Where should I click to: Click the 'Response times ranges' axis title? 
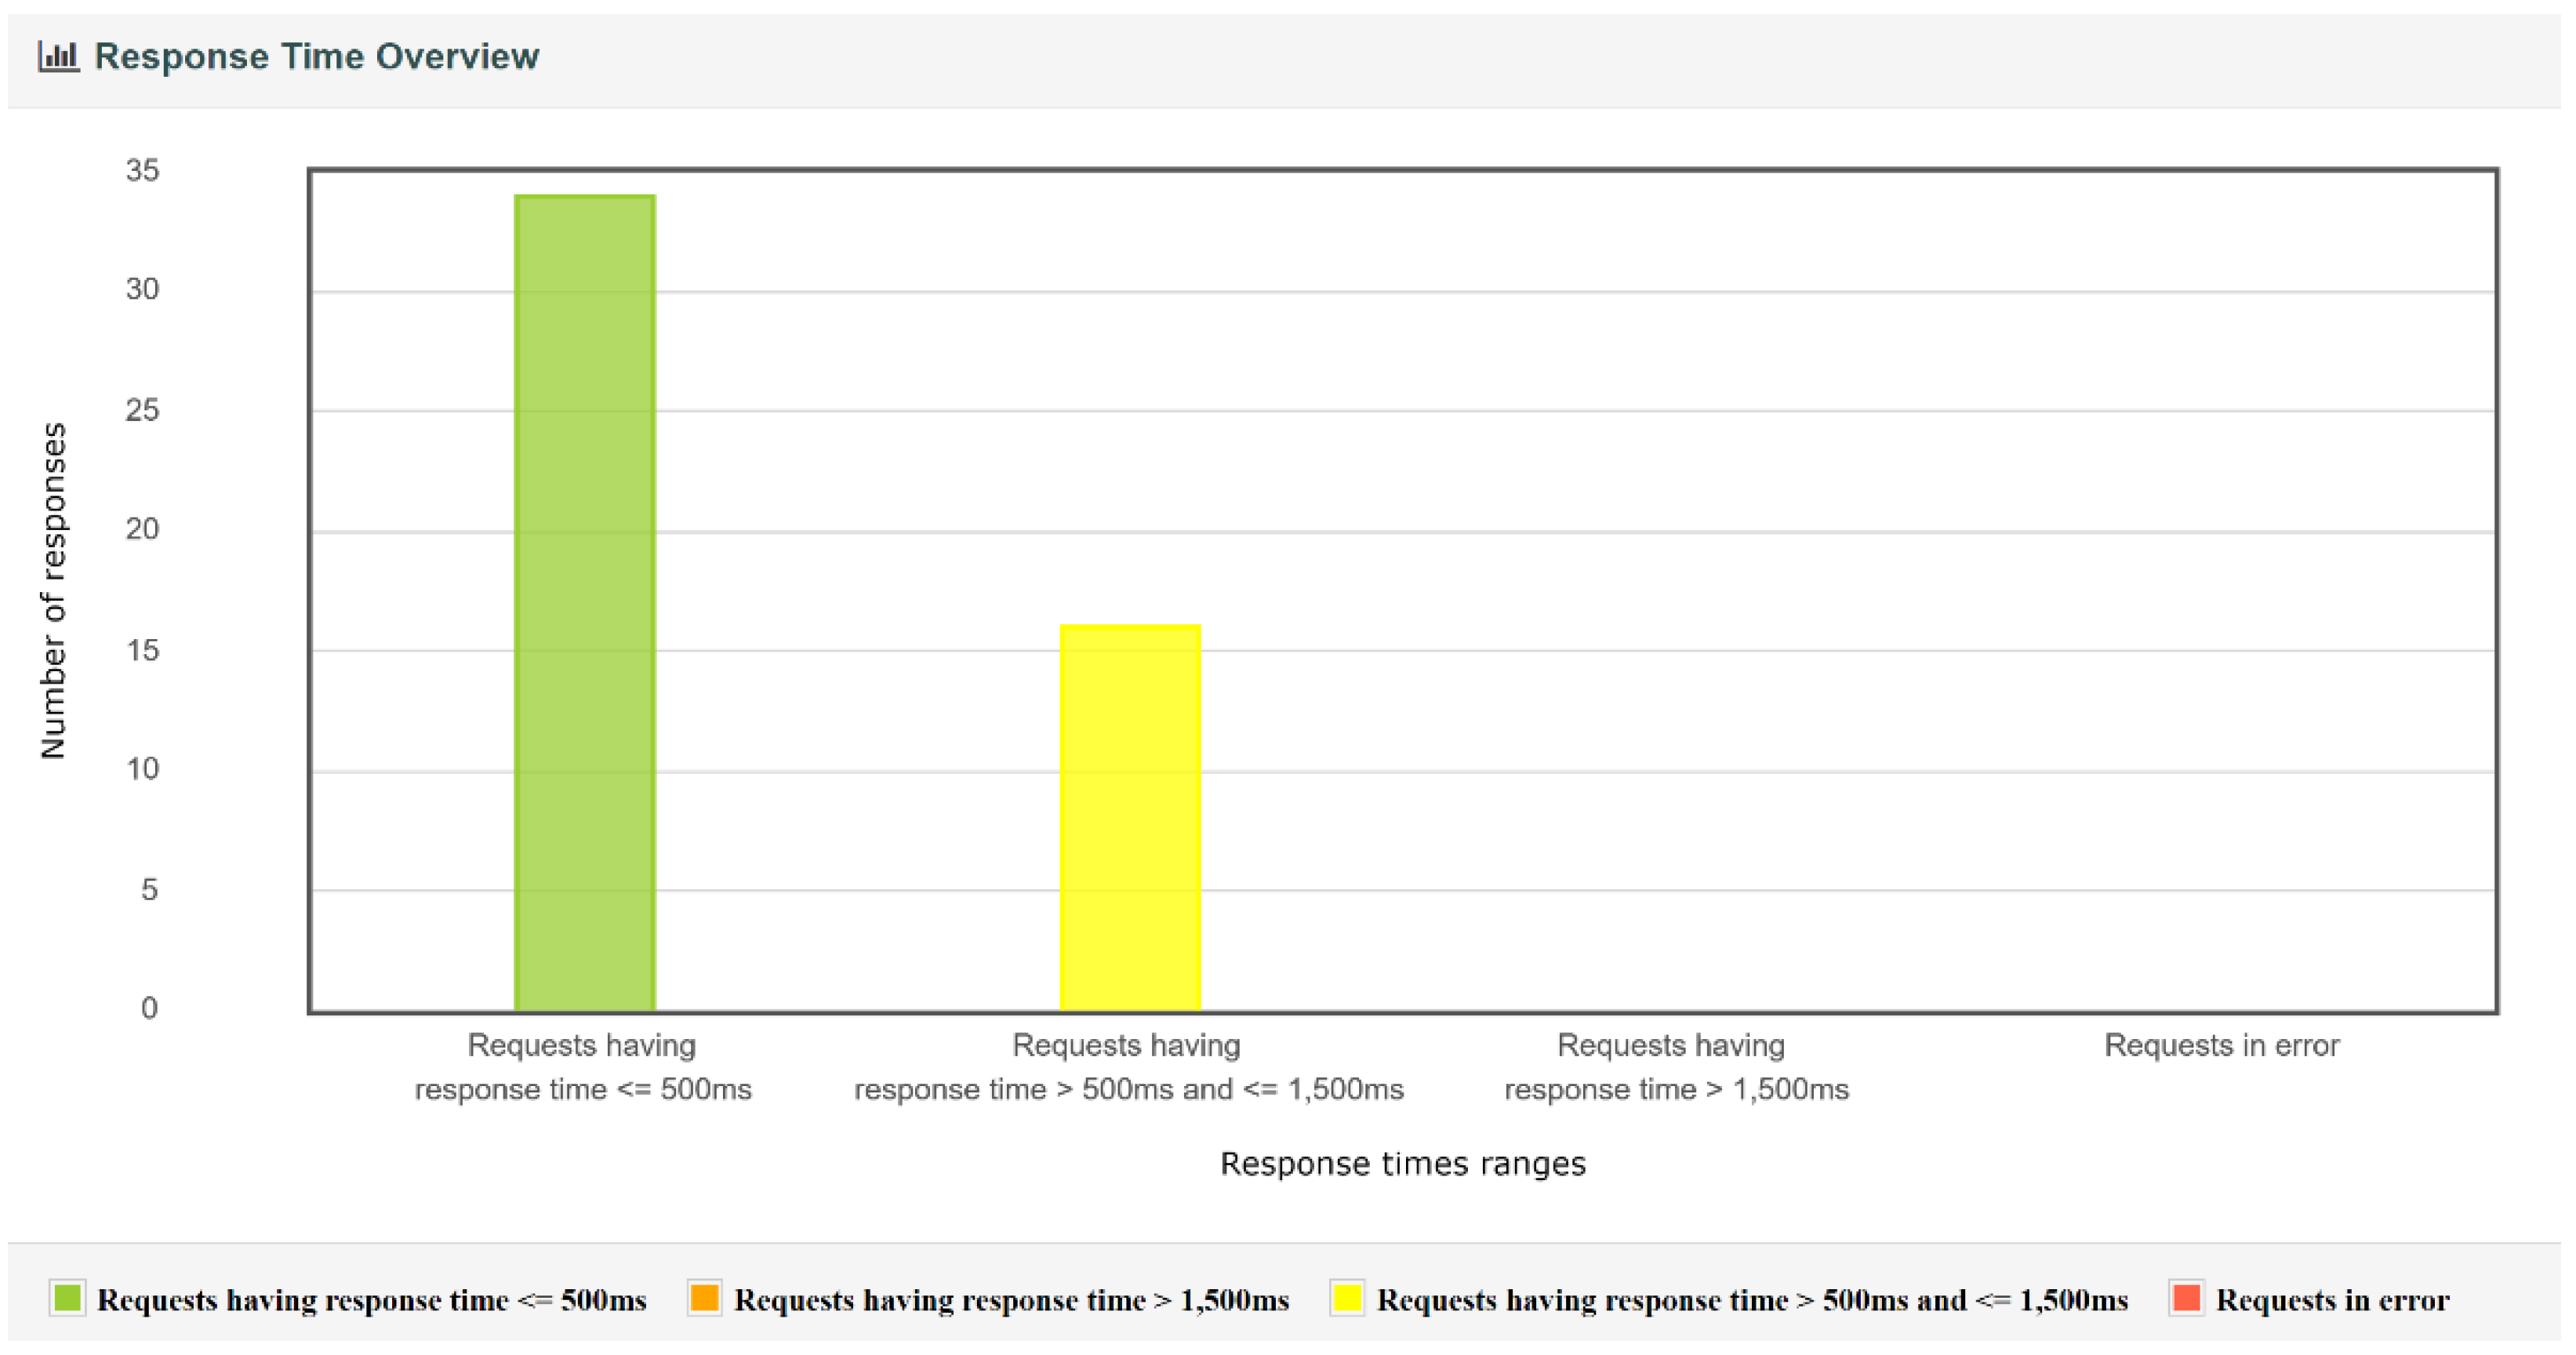tap(1402, 1164)
